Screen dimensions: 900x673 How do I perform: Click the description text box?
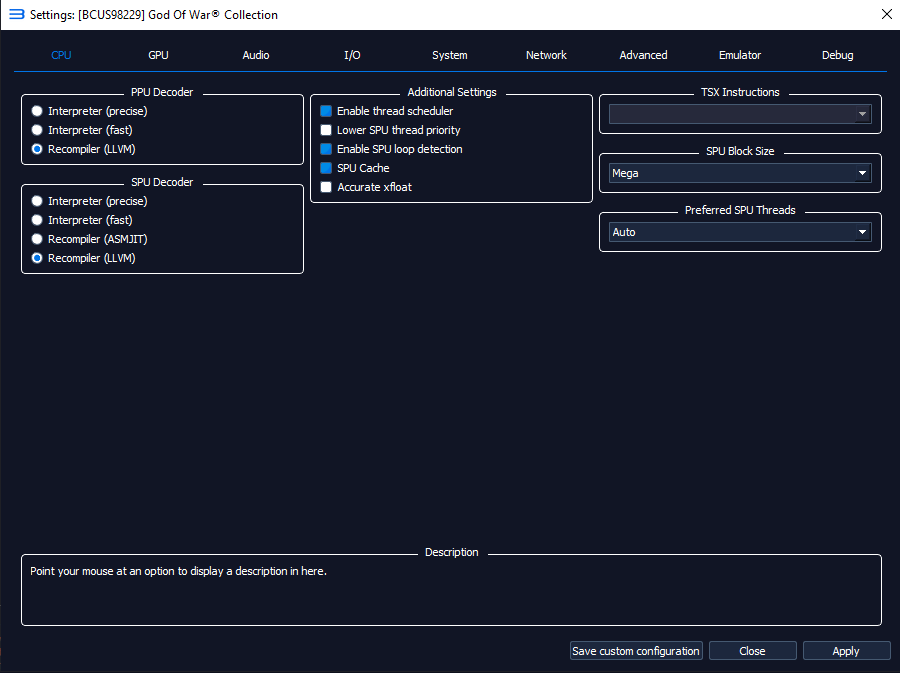(451, 591)
